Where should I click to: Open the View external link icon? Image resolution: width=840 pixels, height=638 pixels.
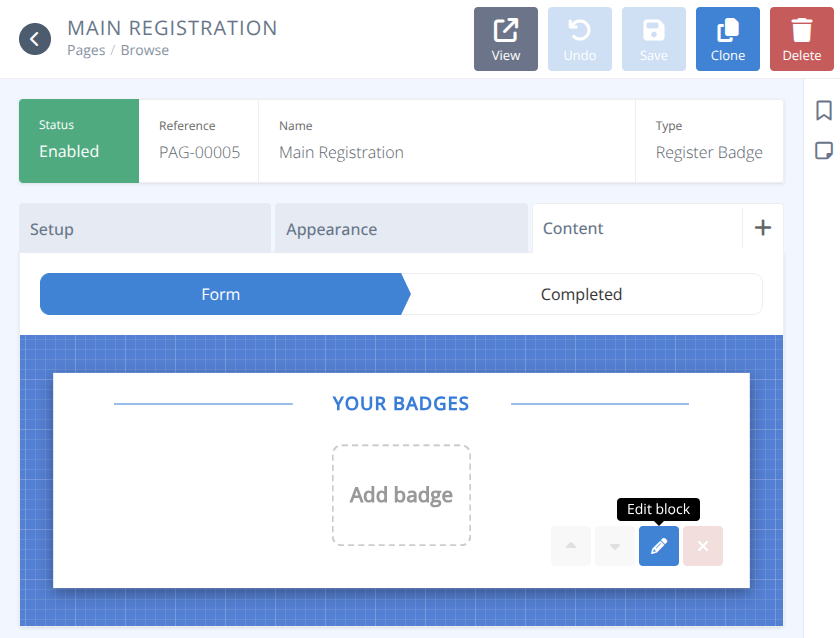(506, 39)
